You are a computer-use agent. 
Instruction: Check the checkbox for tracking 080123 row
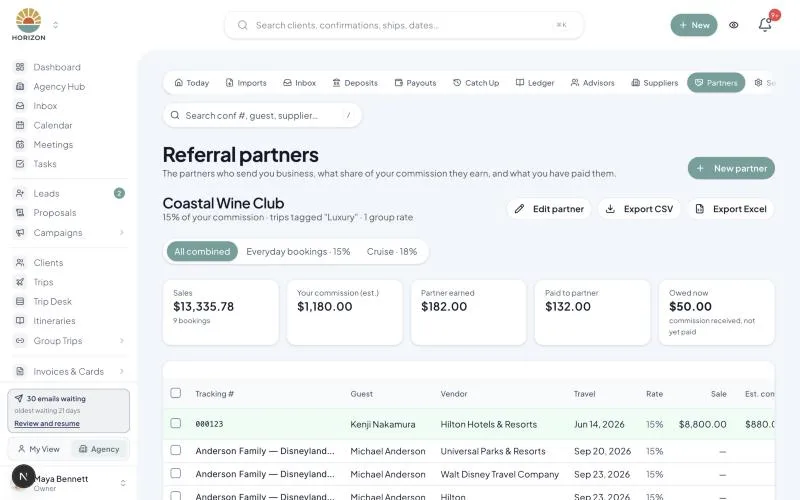pos(176,423)
